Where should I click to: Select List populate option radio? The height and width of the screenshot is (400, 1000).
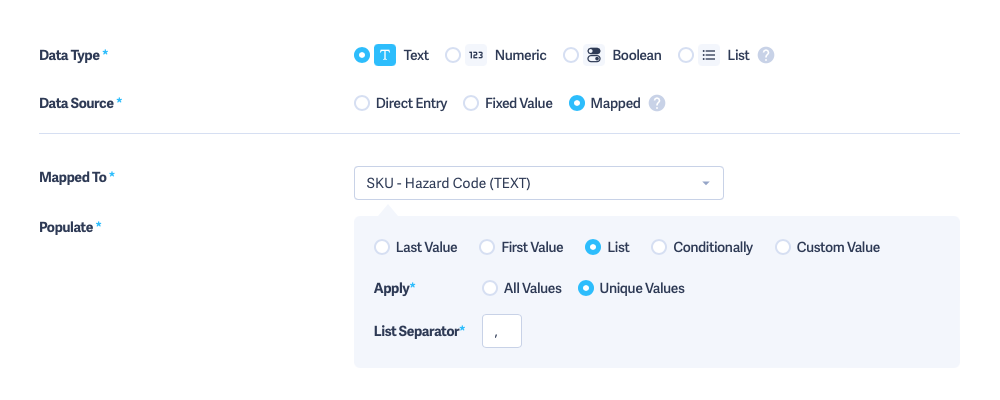(x=592, y=248)
